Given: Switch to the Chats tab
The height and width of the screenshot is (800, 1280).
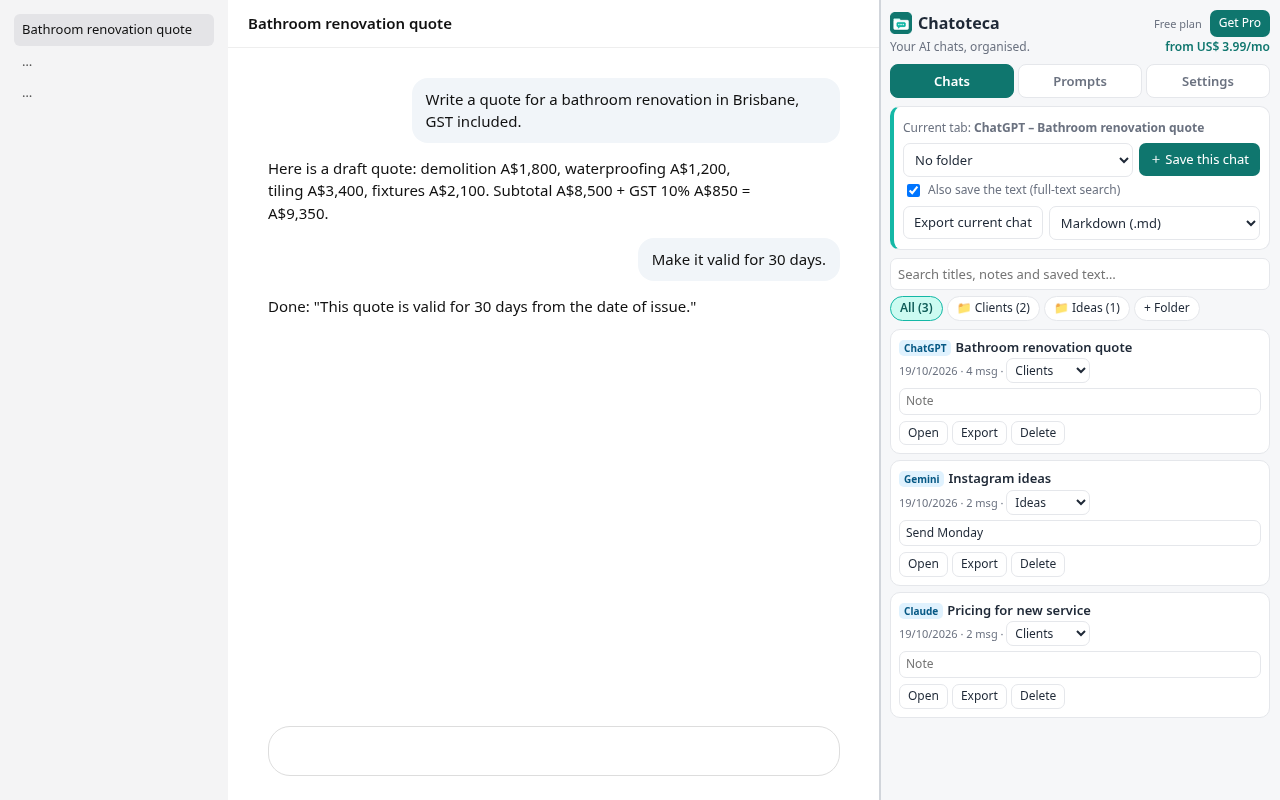Looking at the screenshot, I should pyautogui.click(x=952, y=81).
